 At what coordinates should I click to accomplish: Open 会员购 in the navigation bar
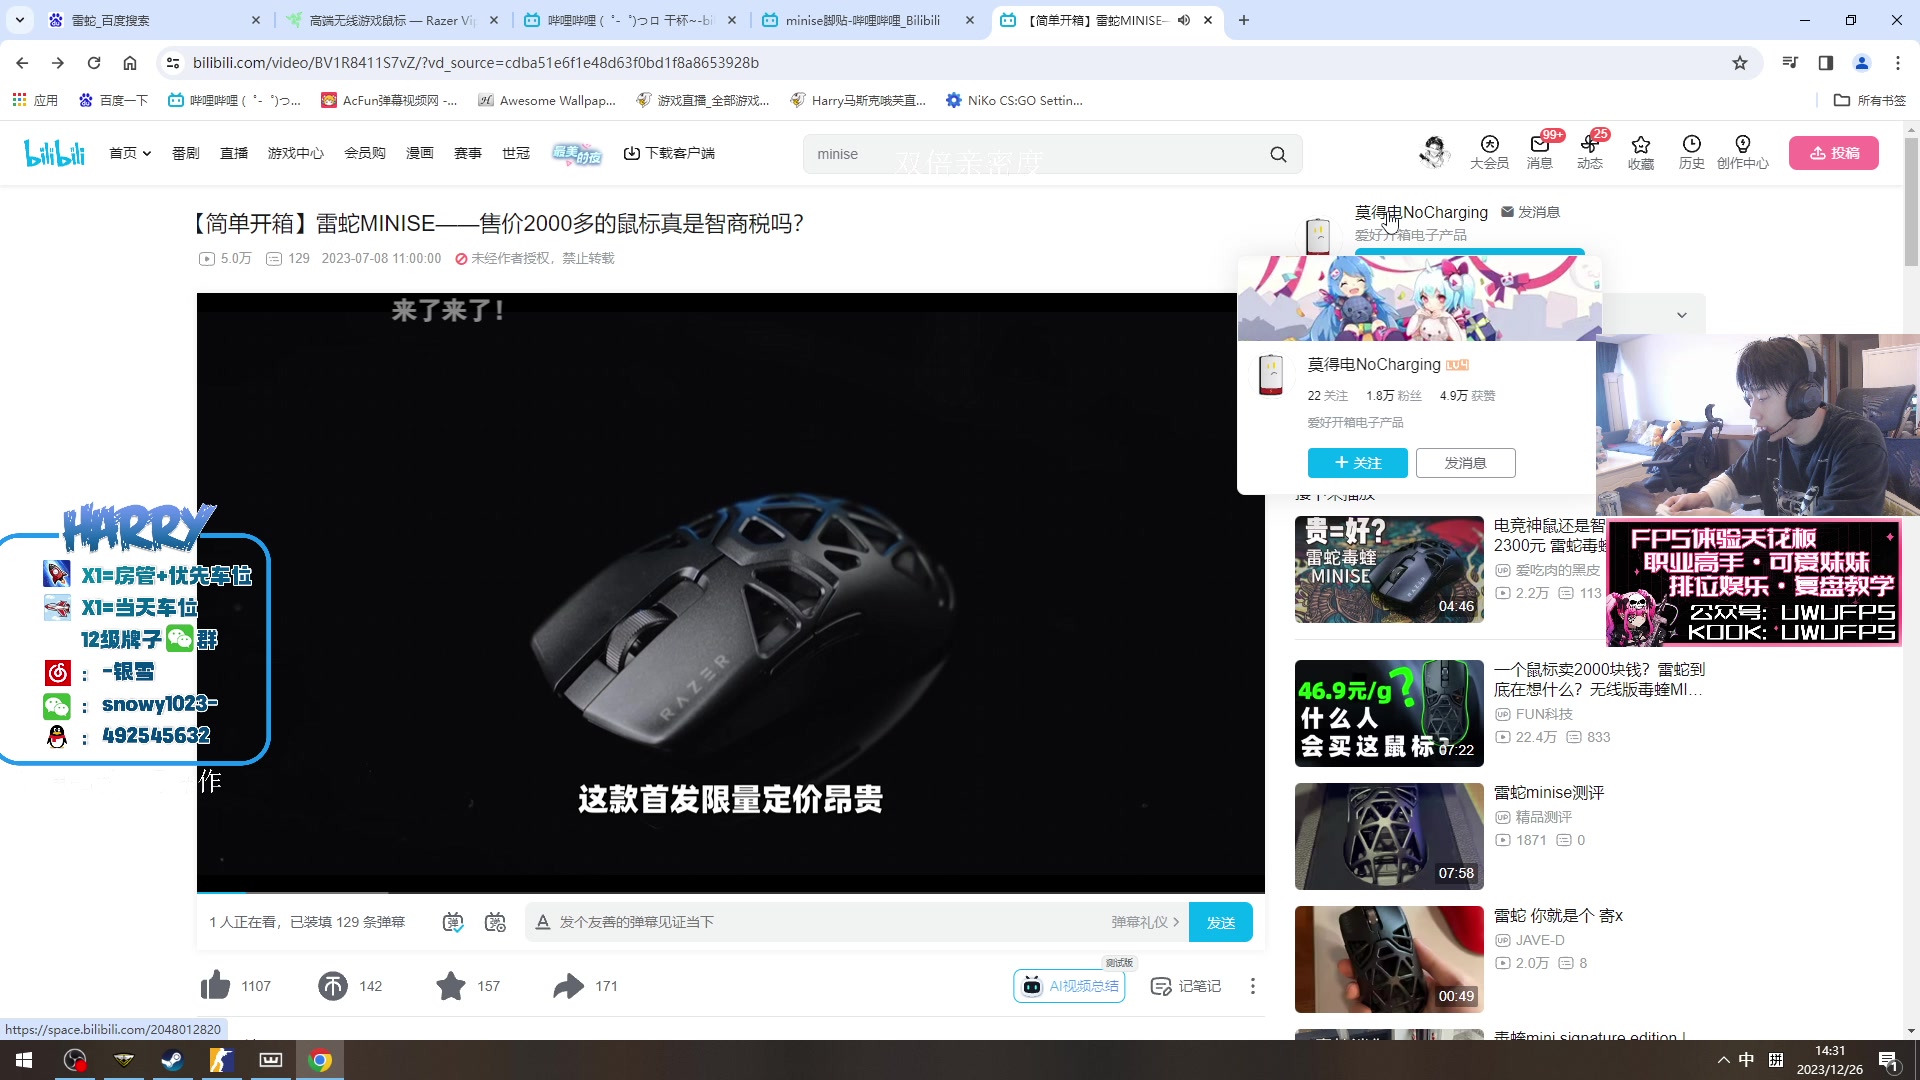[x=365, y=153]
